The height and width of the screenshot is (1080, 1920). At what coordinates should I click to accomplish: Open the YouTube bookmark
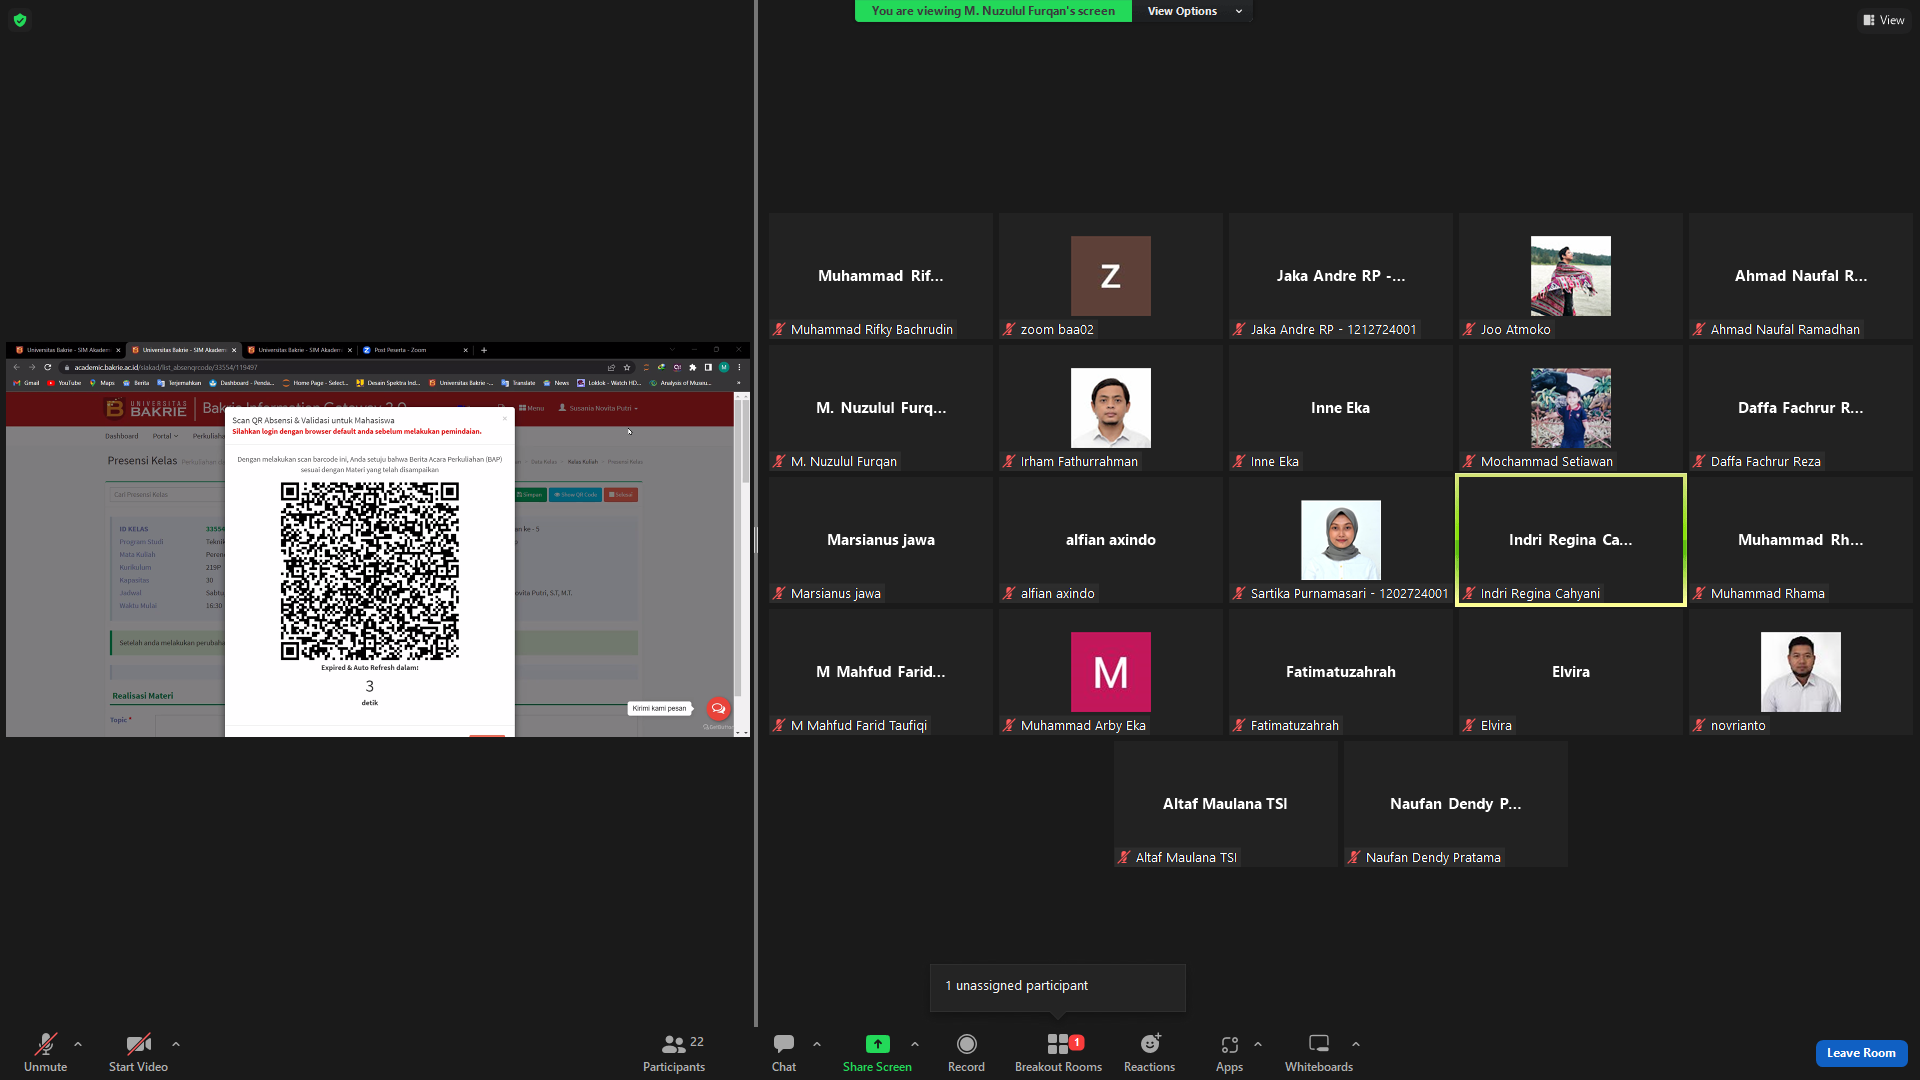tap(65, 383)
